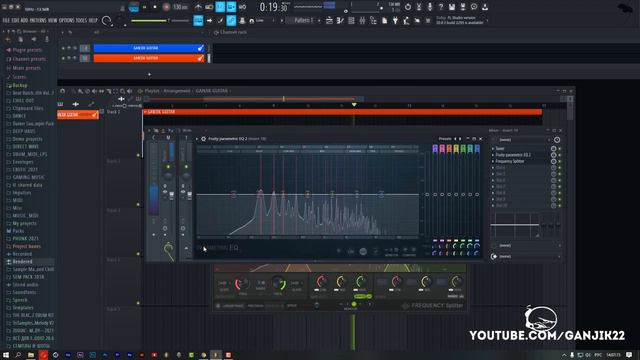640x360 pixels.
Task: Expand the Slot 4 arrow menu in the mixer
Action: click(x=493, y=168)
